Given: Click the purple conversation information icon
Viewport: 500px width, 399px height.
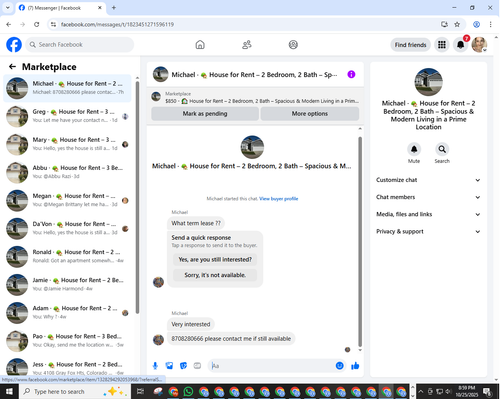Looking at the screenshot, I should [x=351, y=74].
